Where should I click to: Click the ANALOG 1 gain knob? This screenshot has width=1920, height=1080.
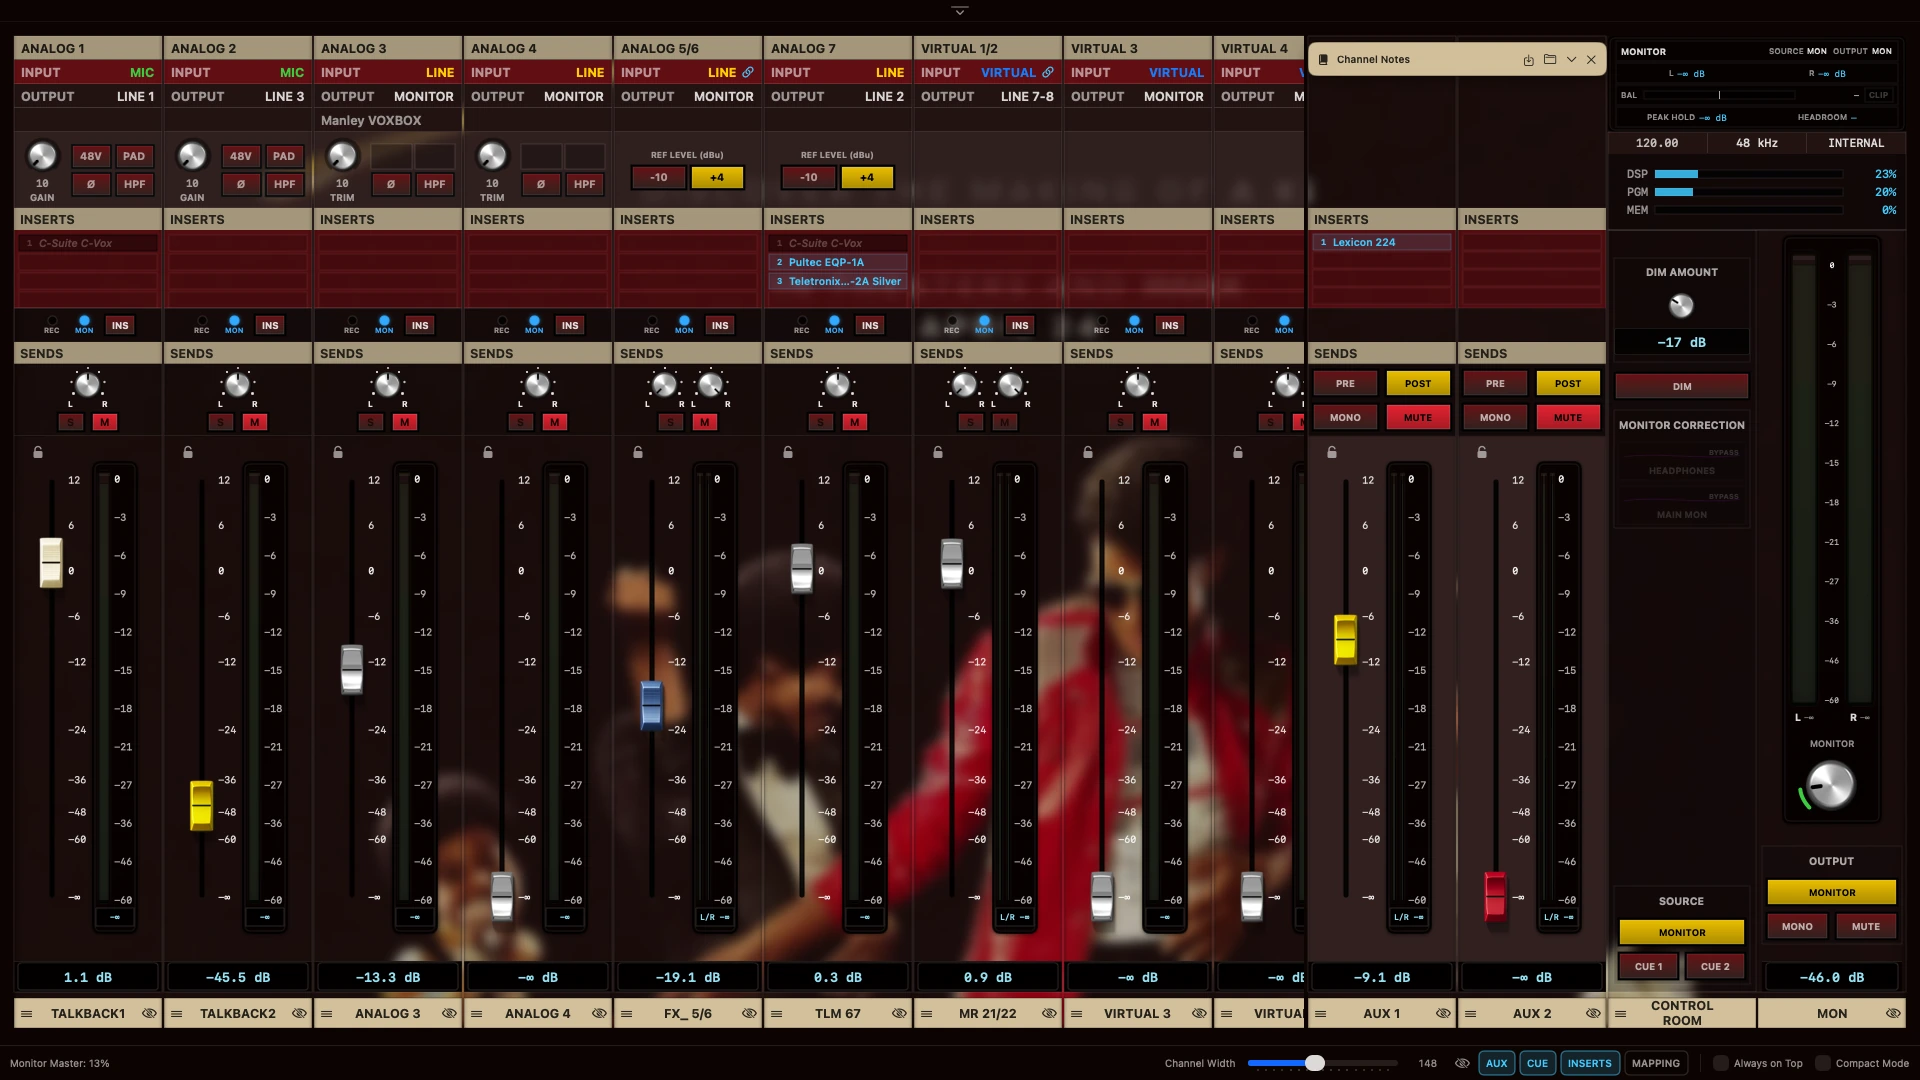42,156
